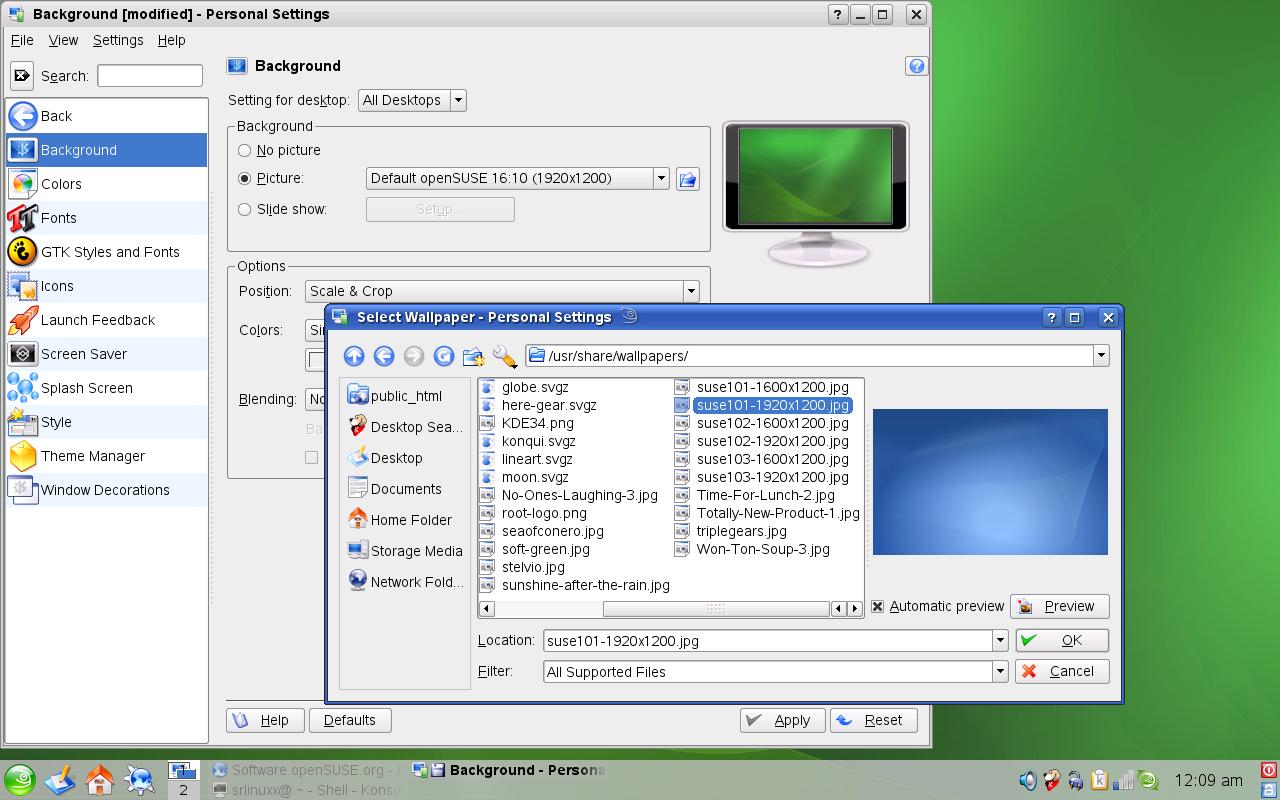Select the file suse102-1920x1200.jpg

tap(762, 441)
